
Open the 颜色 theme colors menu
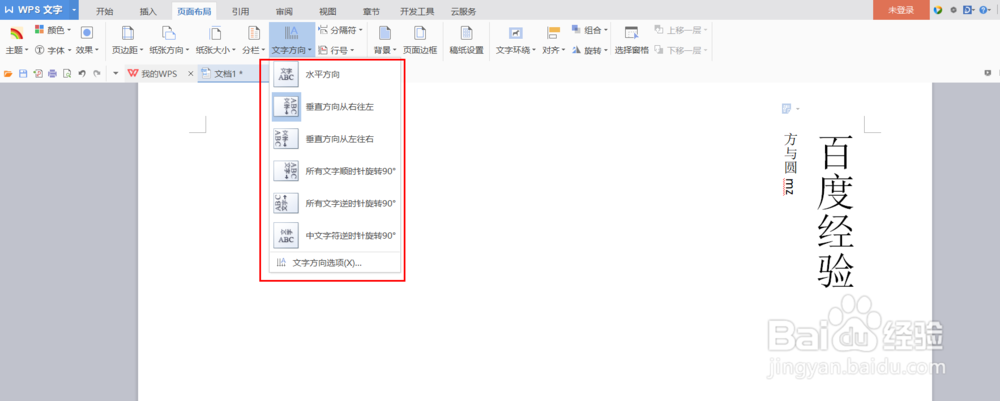(x=53, y=30)
